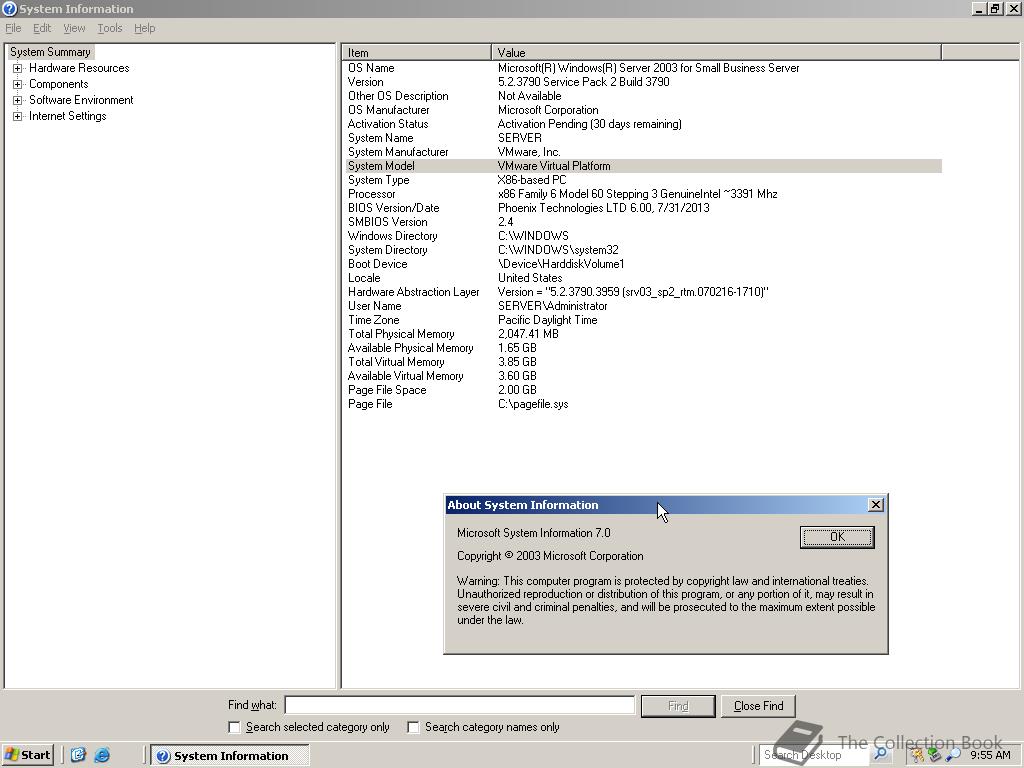Click the Search Desktop magnifier icon
The height and width of the screenshot is (768, 1024).
(x=880, y=755)
